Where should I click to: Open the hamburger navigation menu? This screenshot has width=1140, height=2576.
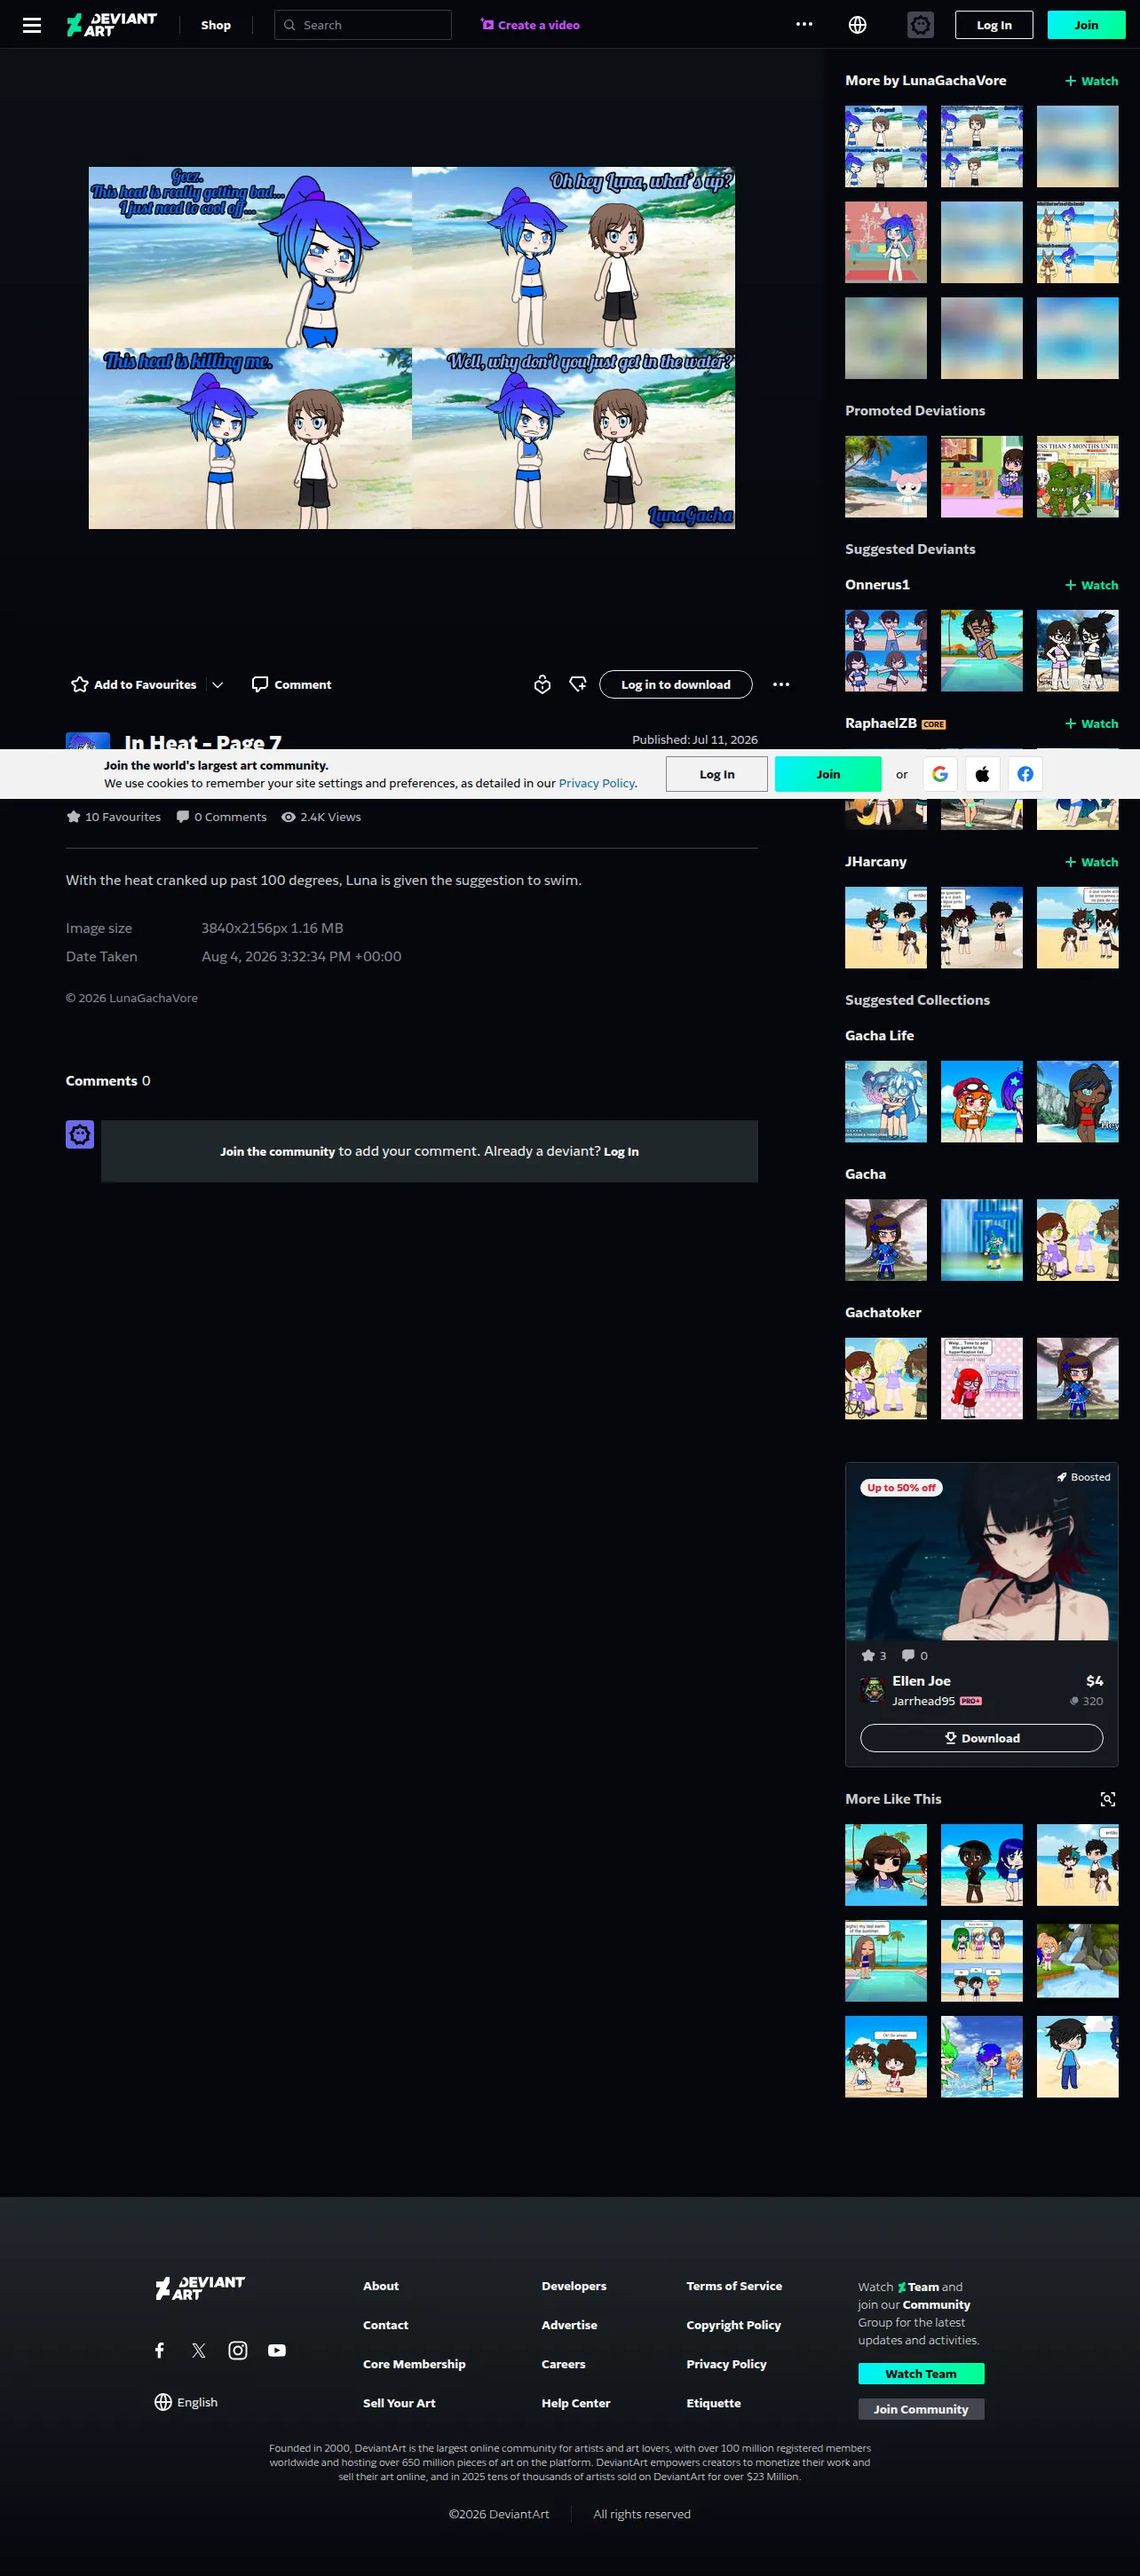click(32, 25)
